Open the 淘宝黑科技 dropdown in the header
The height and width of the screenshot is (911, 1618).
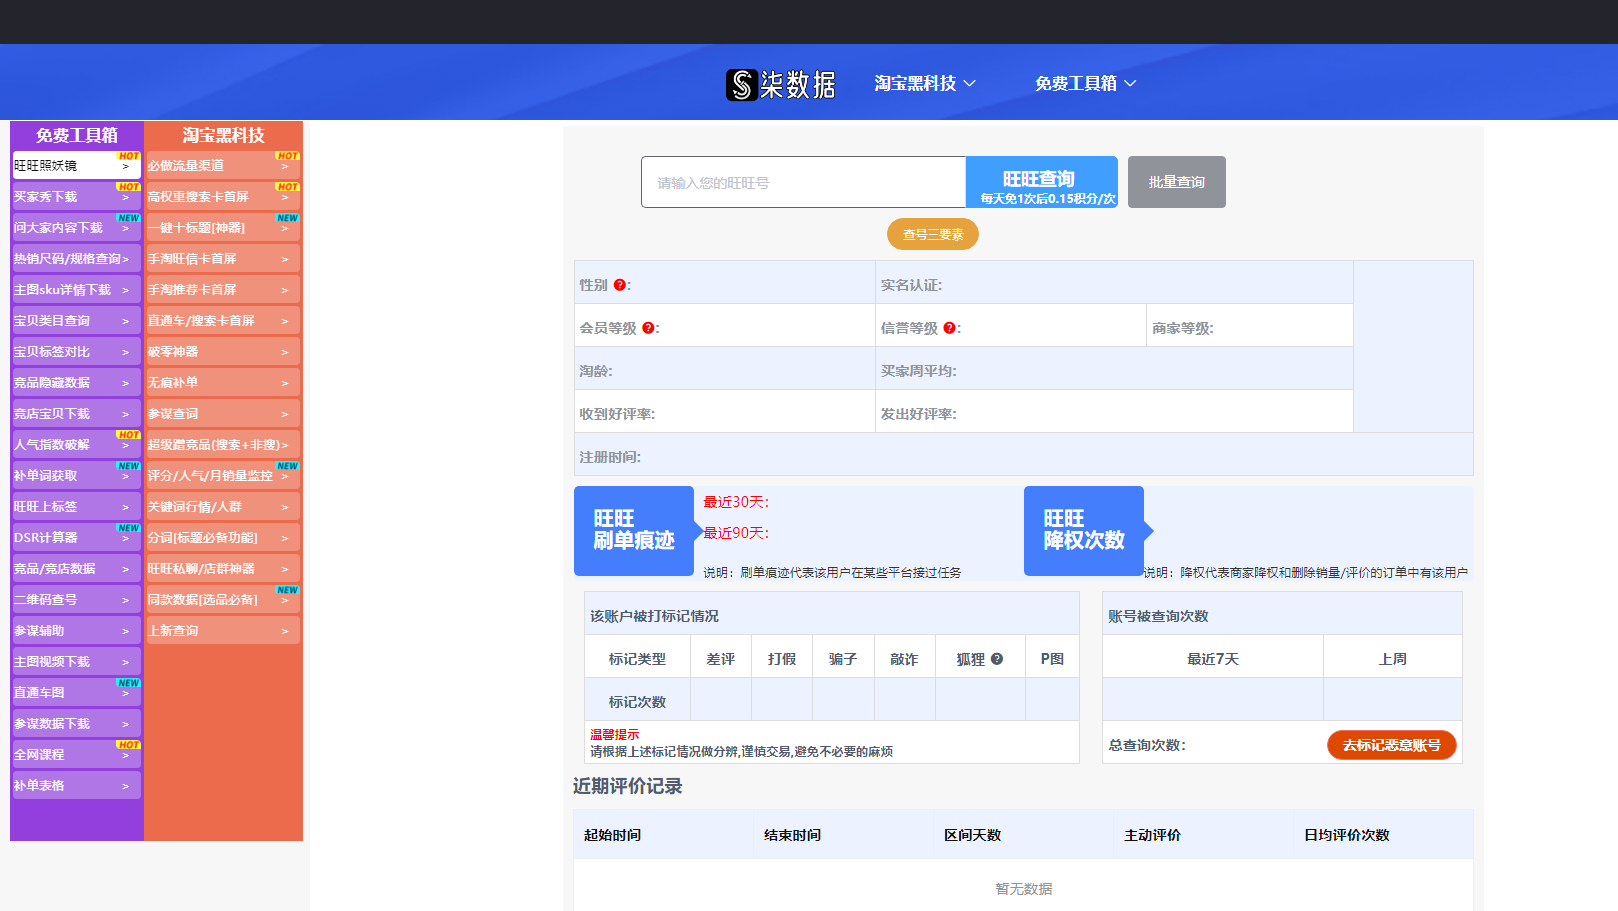[925, 83]
